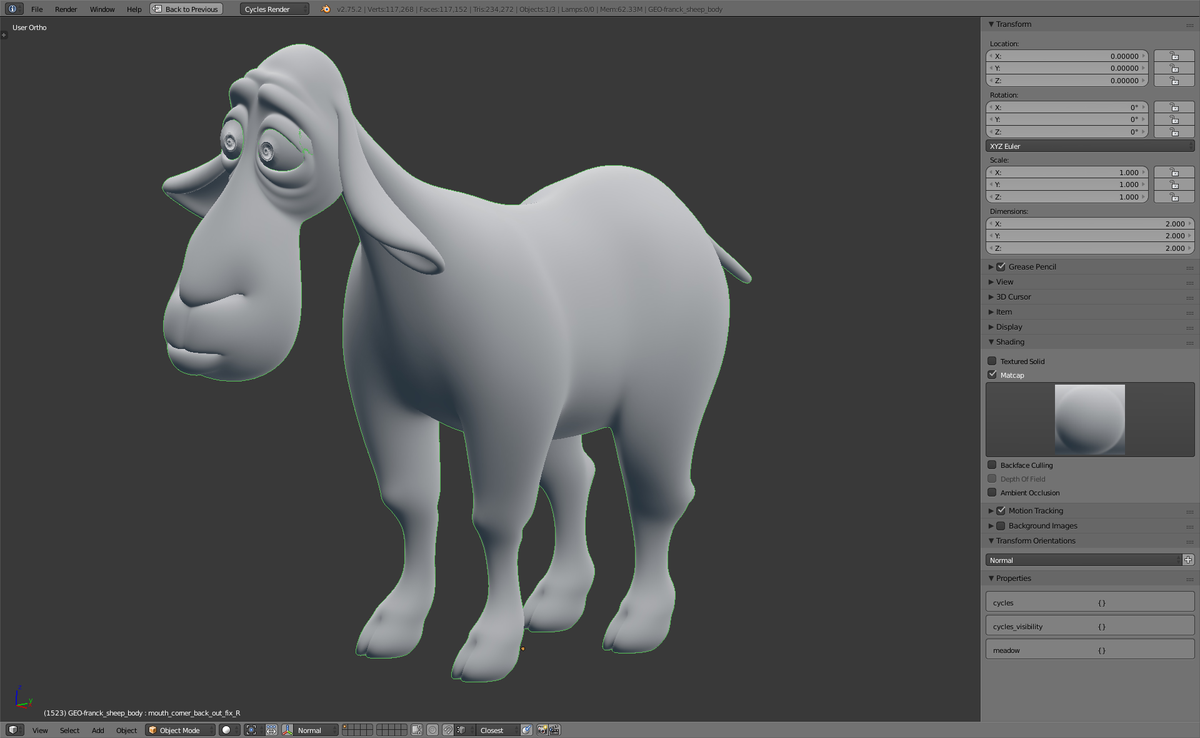
Task: Open the Closest snap target dropdown
Action: tap(497, 730)
